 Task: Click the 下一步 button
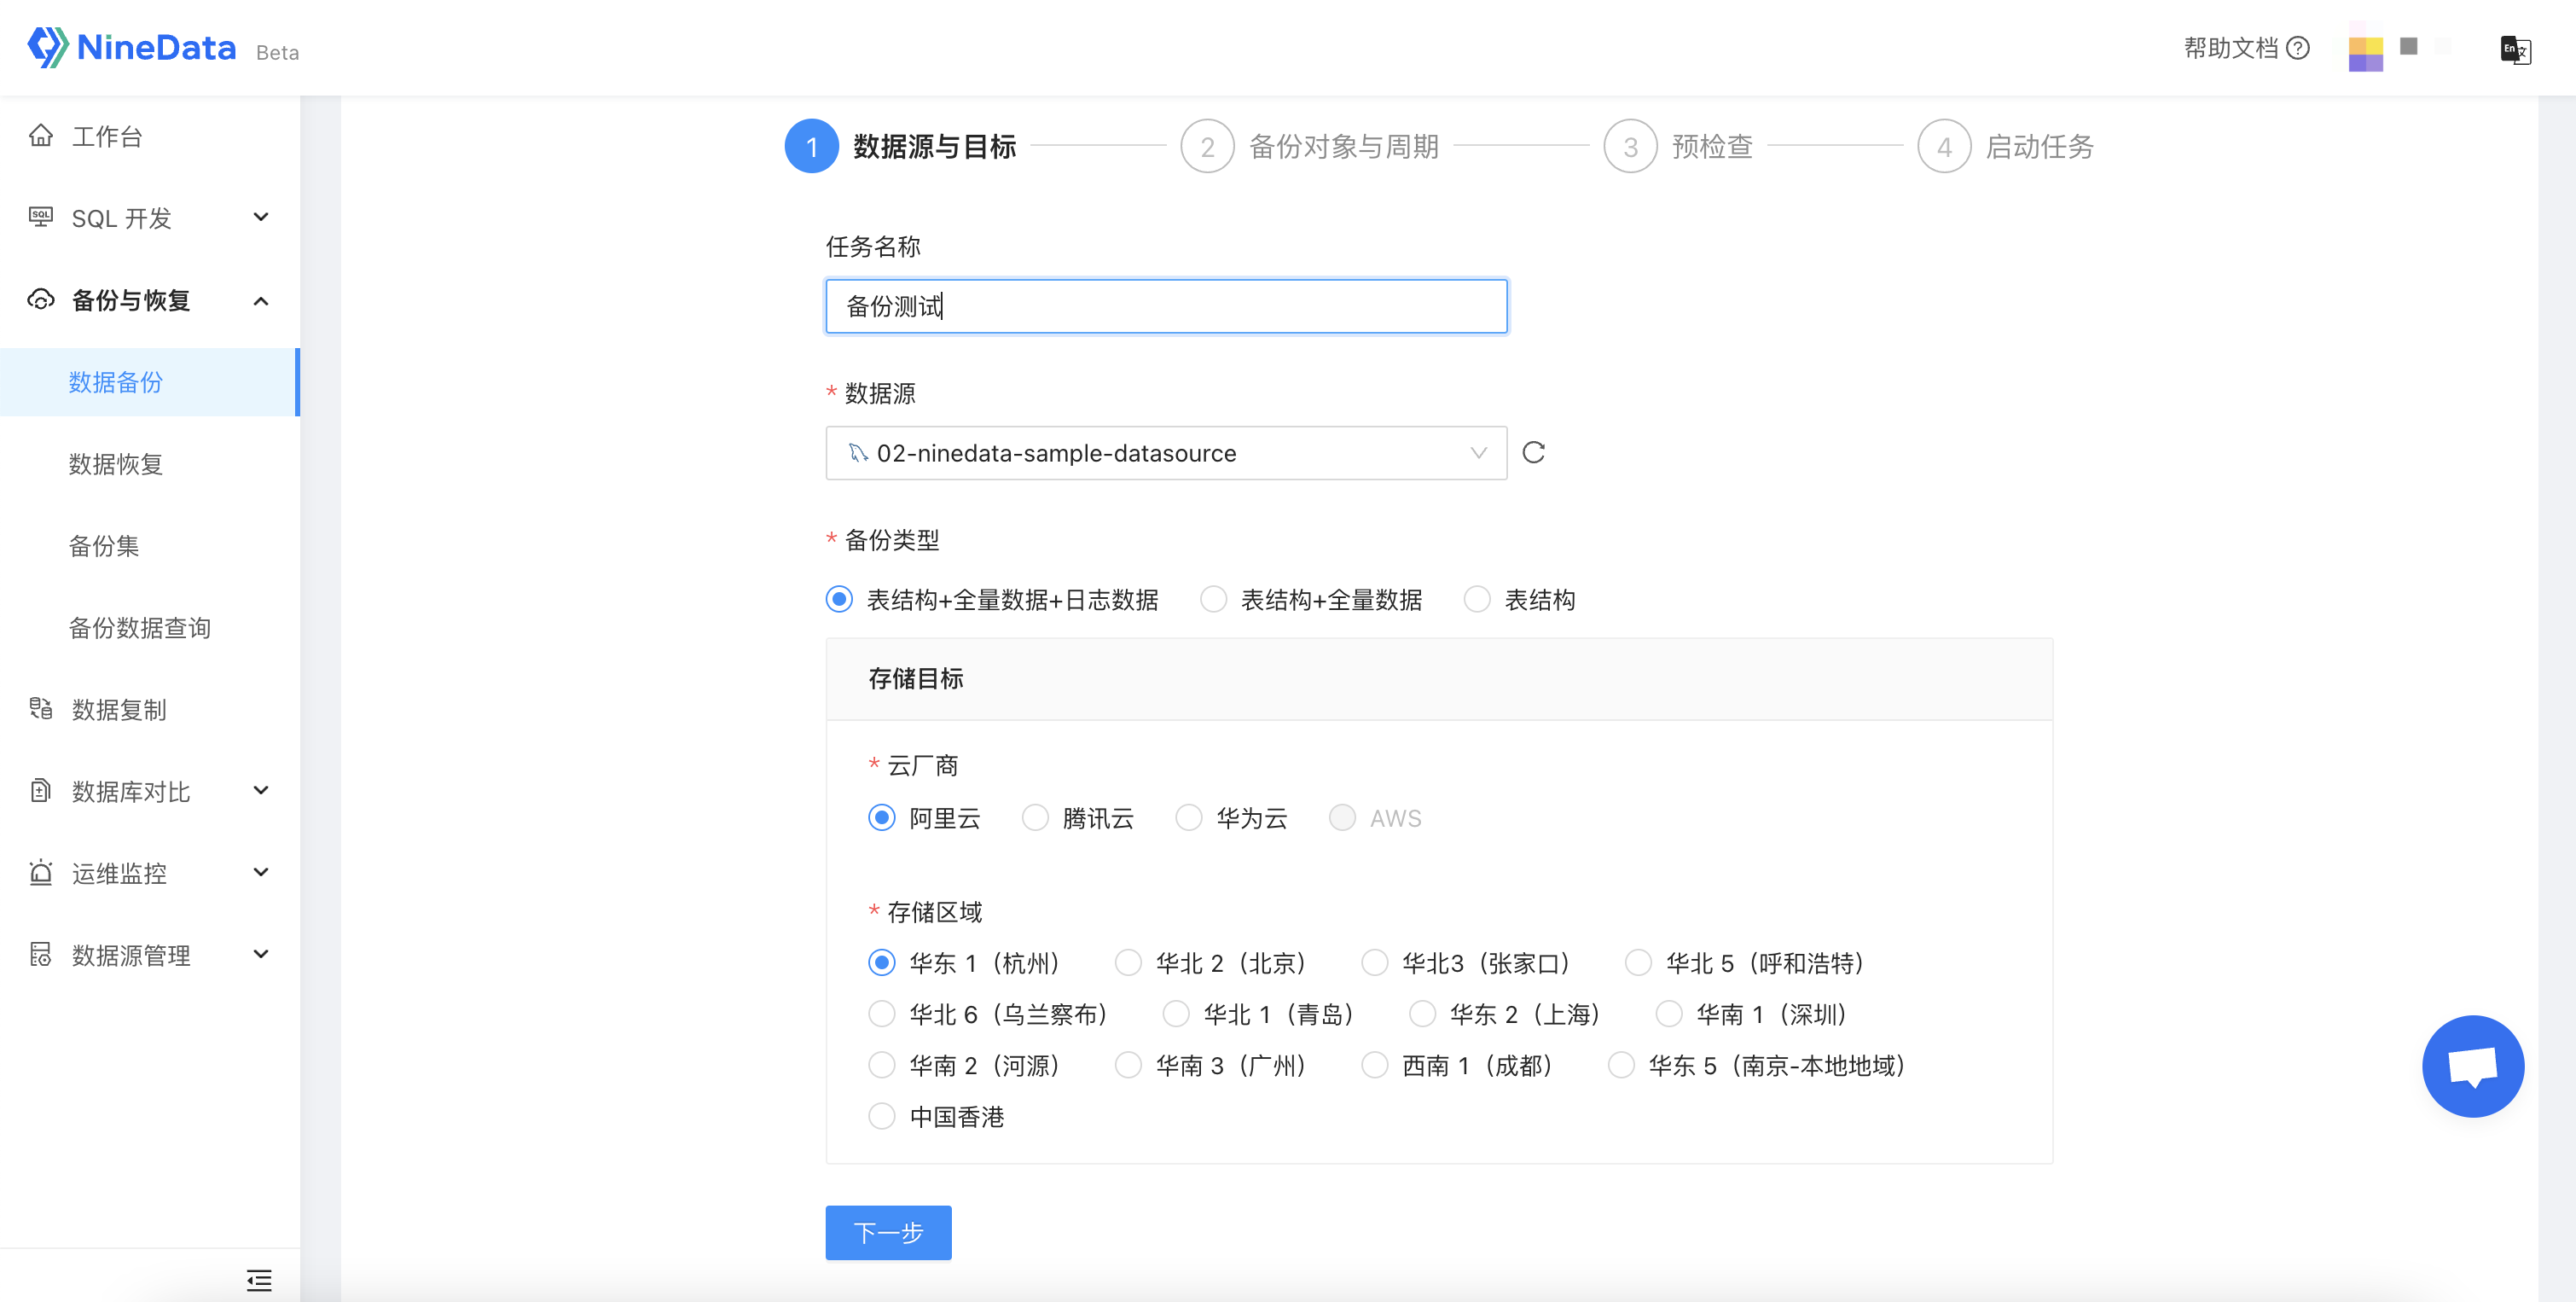point(887,1232)
